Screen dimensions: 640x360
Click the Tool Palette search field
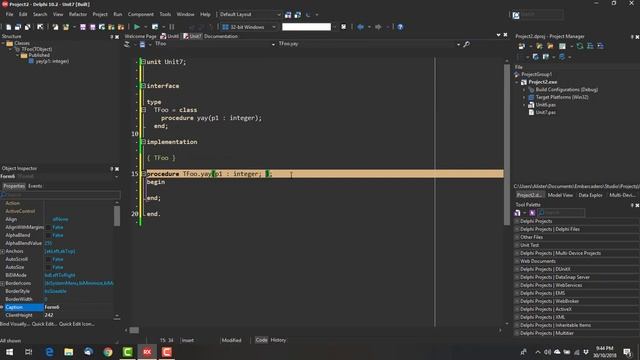coord(562,213)
